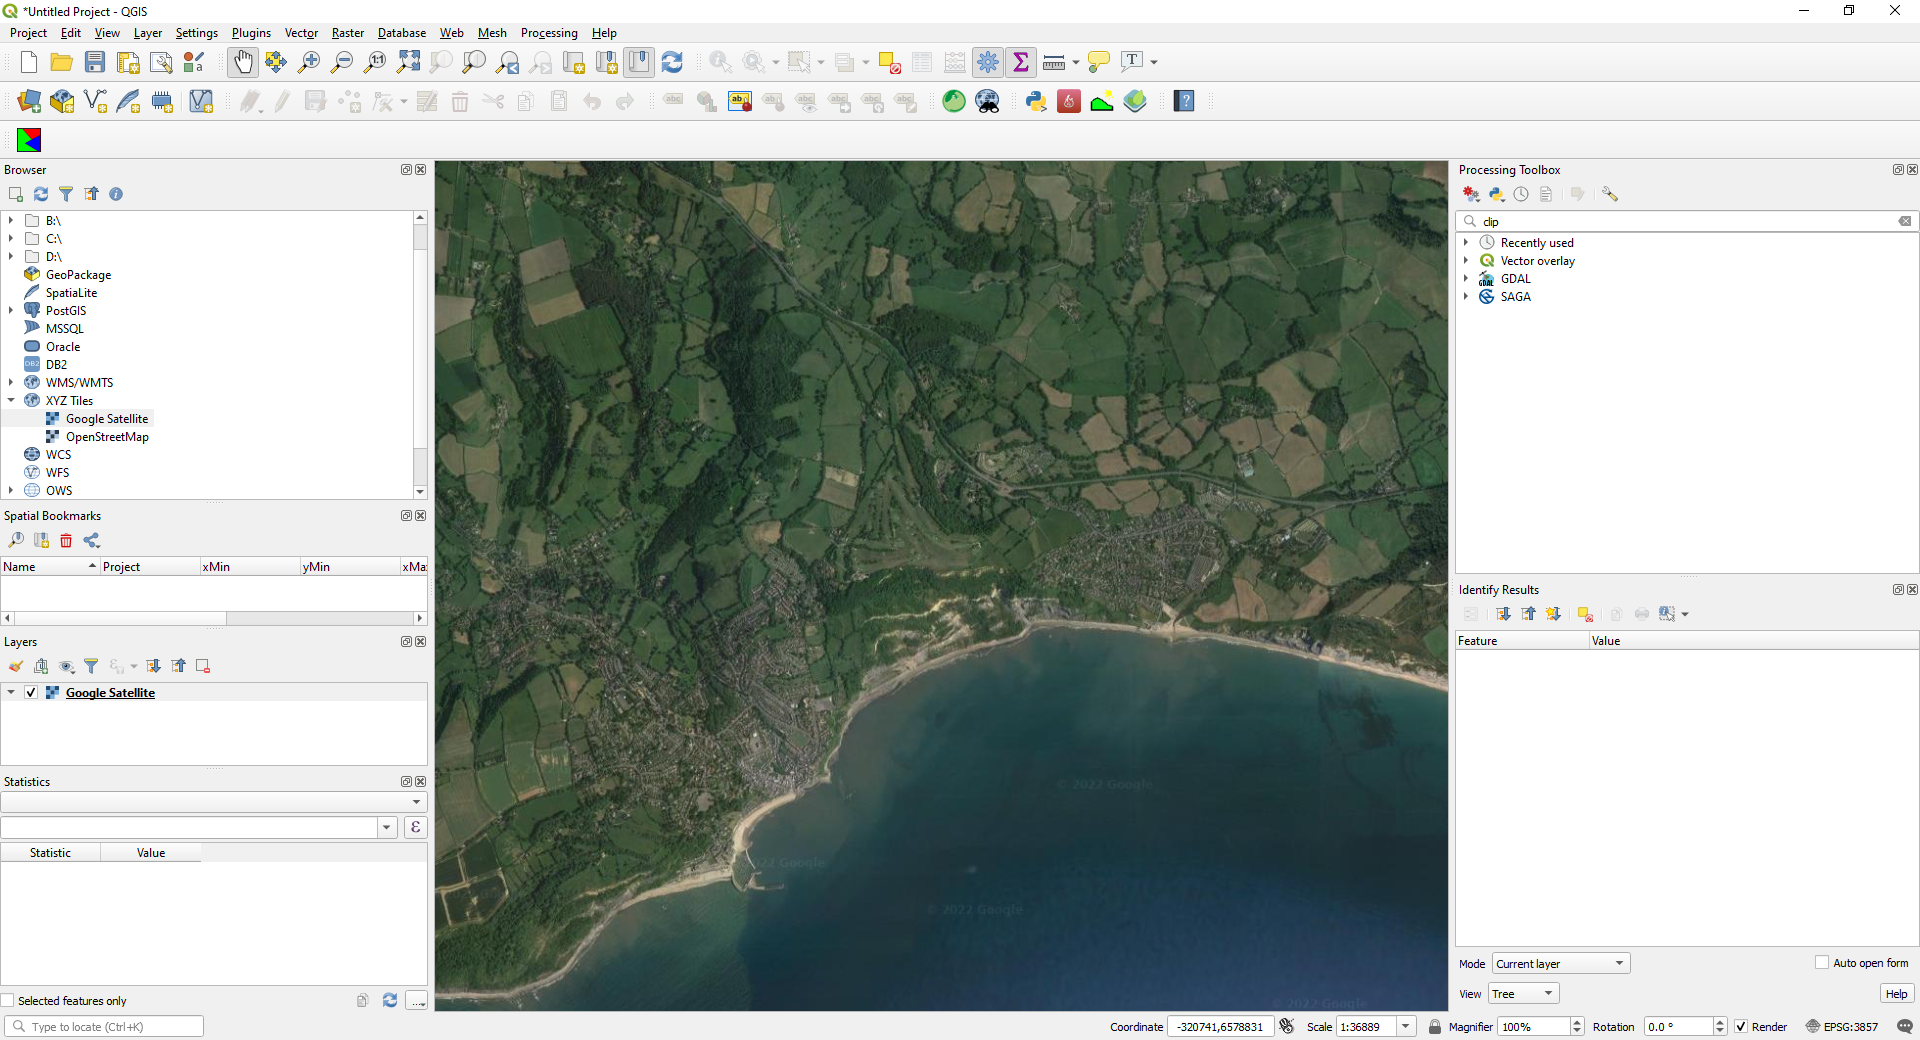Open the Mode Current layer dropdown

[x=1561, y=963]
